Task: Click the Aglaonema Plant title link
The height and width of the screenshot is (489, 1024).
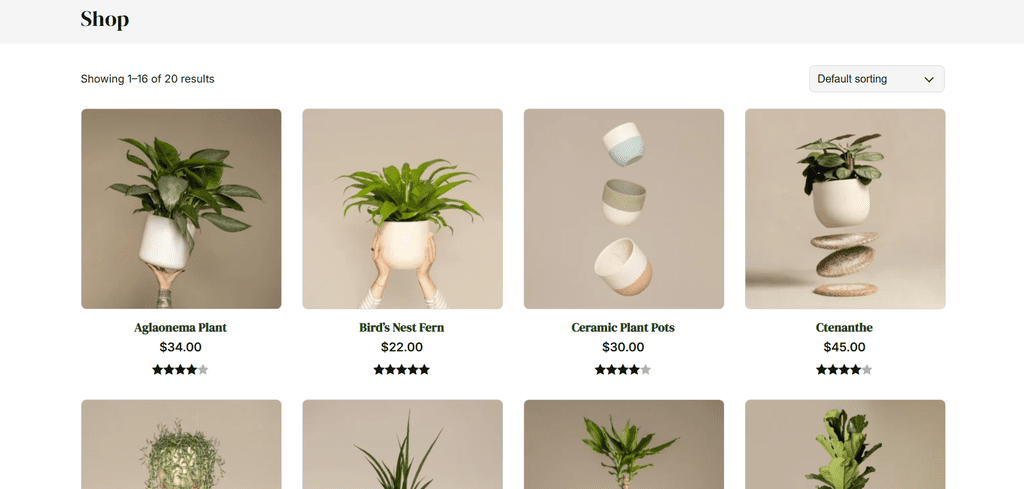Action: pyautogui.click(x=180, y=328)
